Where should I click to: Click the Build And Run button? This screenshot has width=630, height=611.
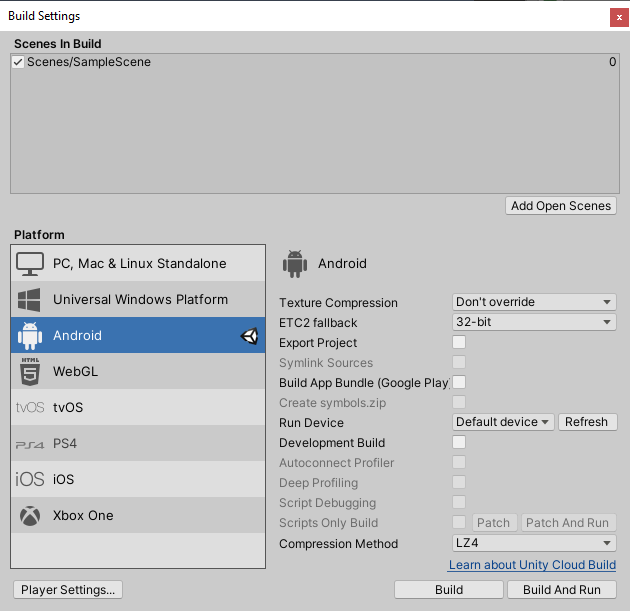click(562, 590)
